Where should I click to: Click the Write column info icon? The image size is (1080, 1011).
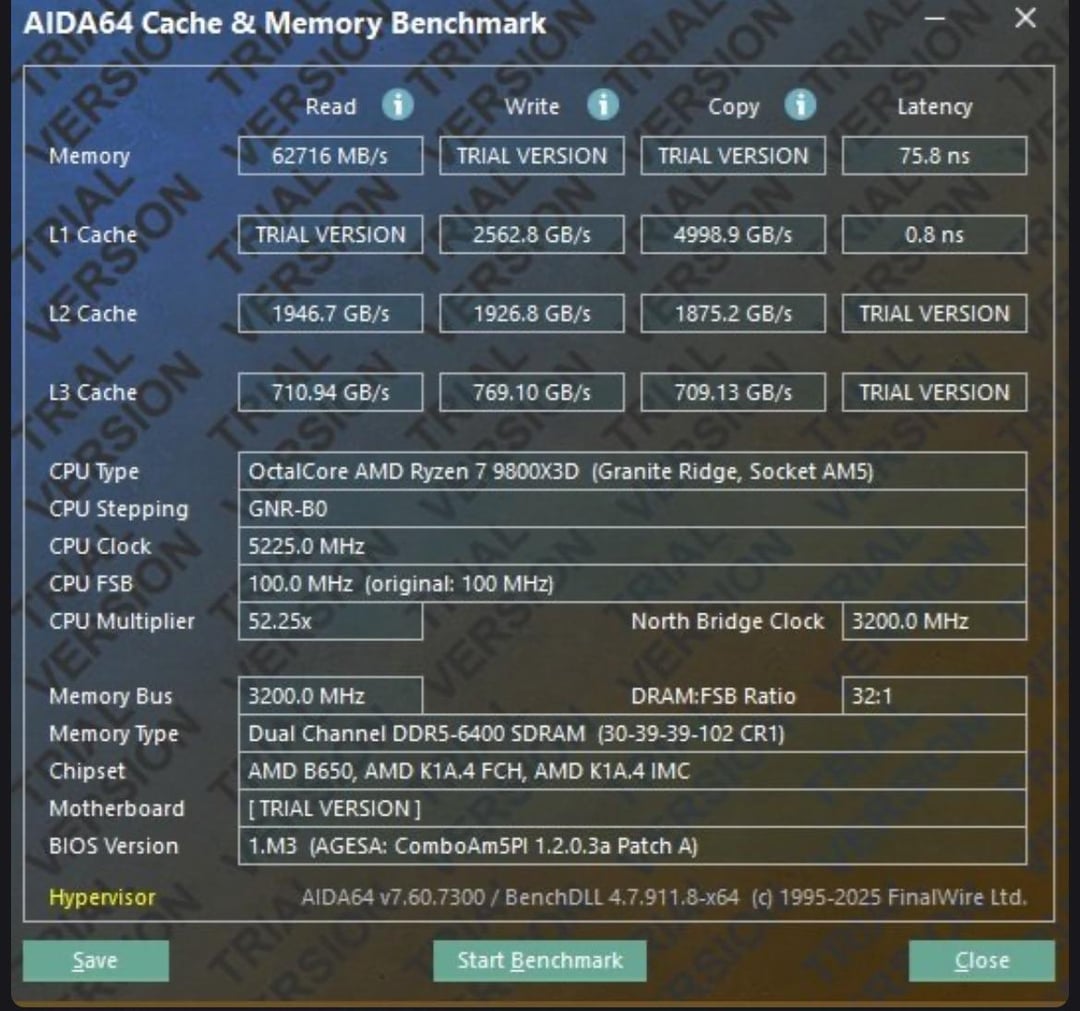(603, 105)
